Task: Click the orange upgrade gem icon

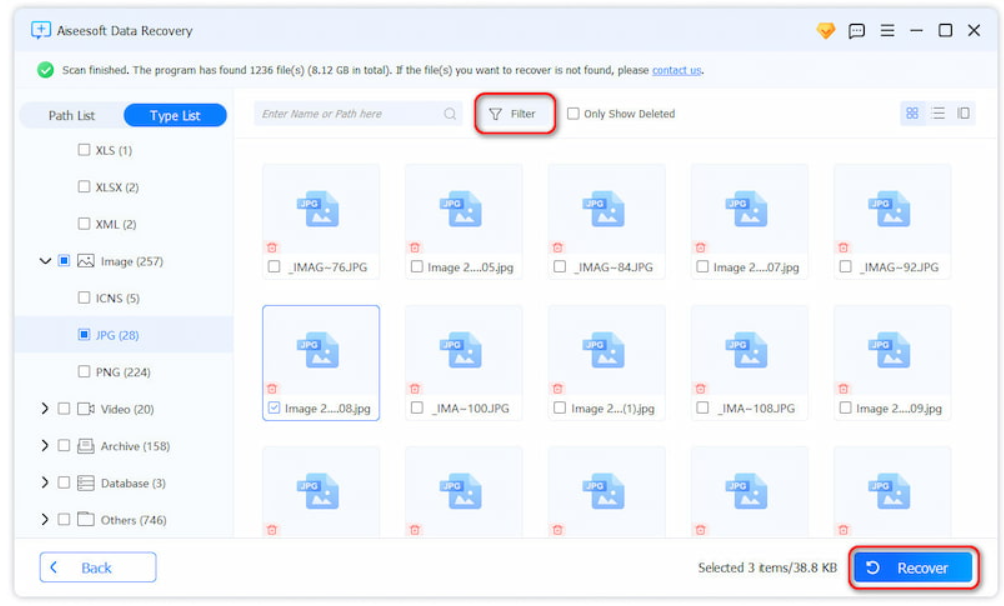Action: pos(824,30)
